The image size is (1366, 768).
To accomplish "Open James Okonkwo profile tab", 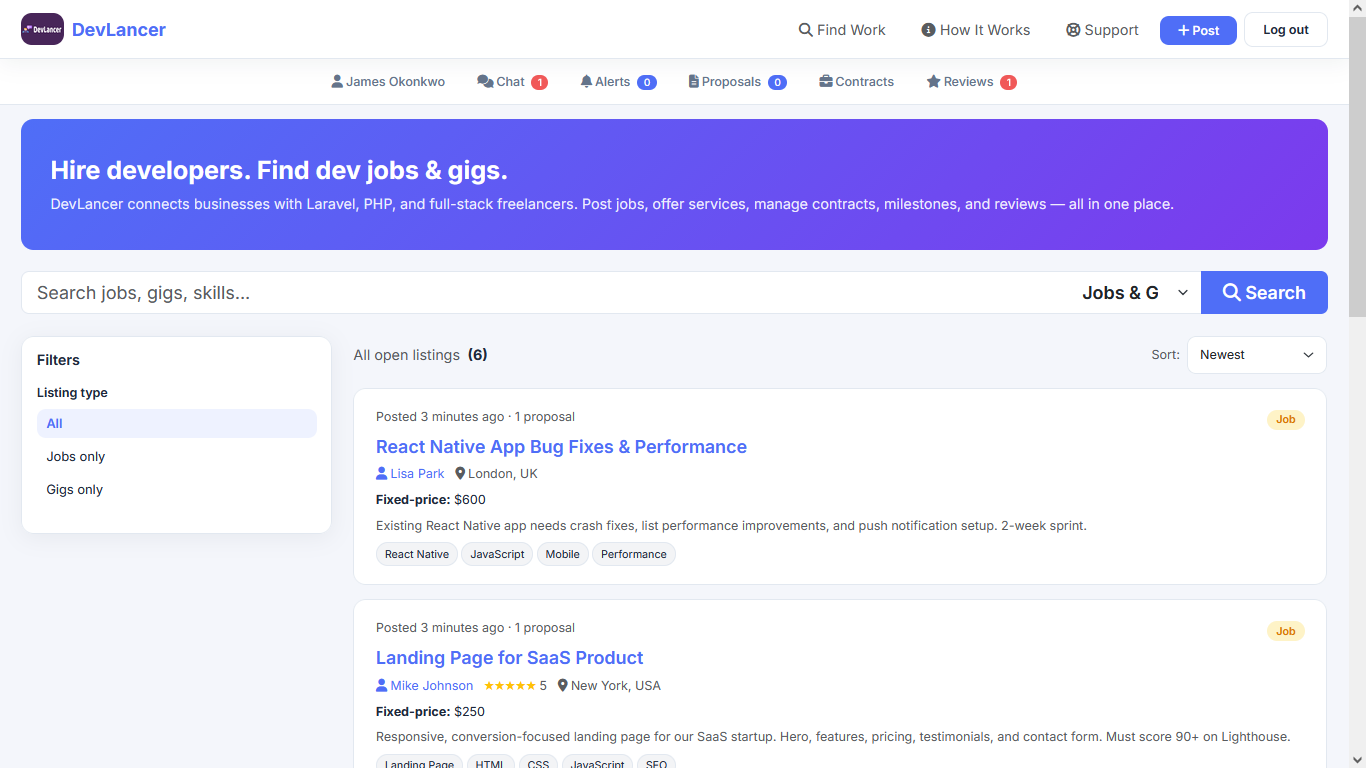I will [388, 82].
